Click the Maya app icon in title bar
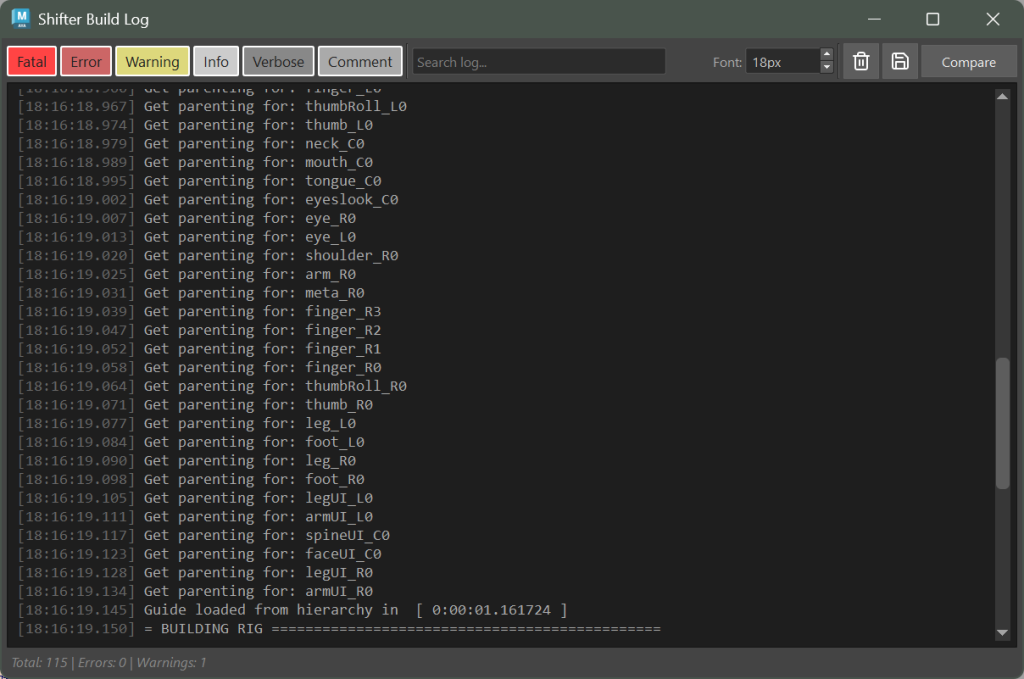The image size is (1024, 679). tap(20, 19)
